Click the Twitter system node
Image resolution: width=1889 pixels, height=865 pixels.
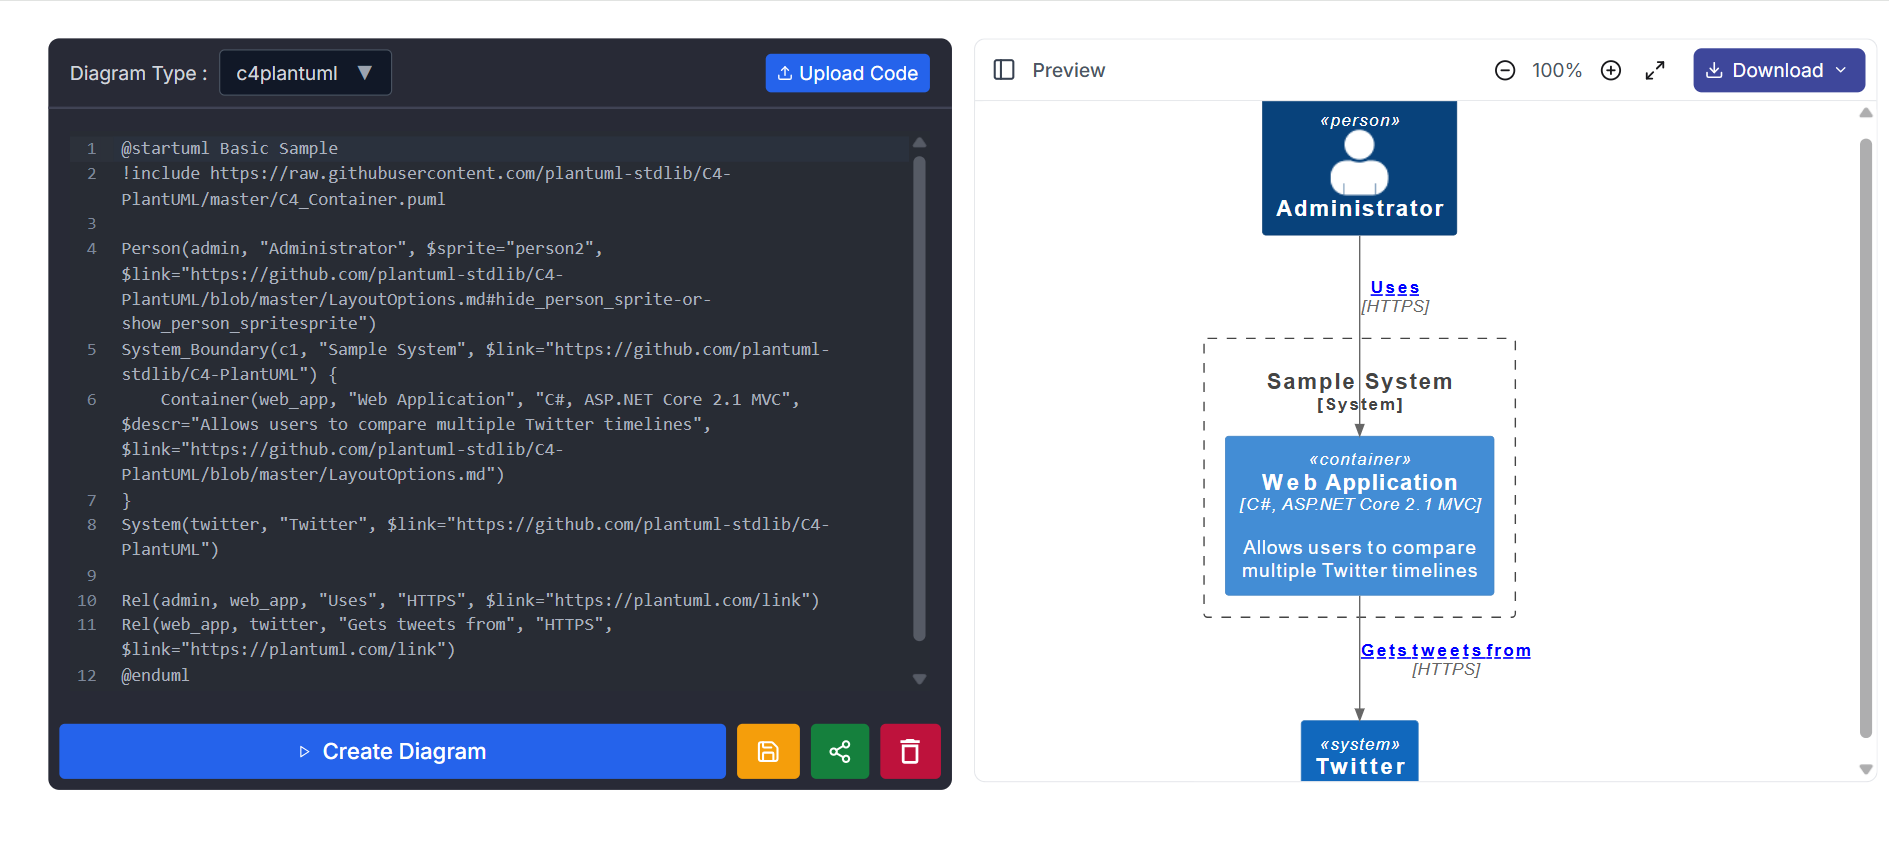[x=1359, y=751]
